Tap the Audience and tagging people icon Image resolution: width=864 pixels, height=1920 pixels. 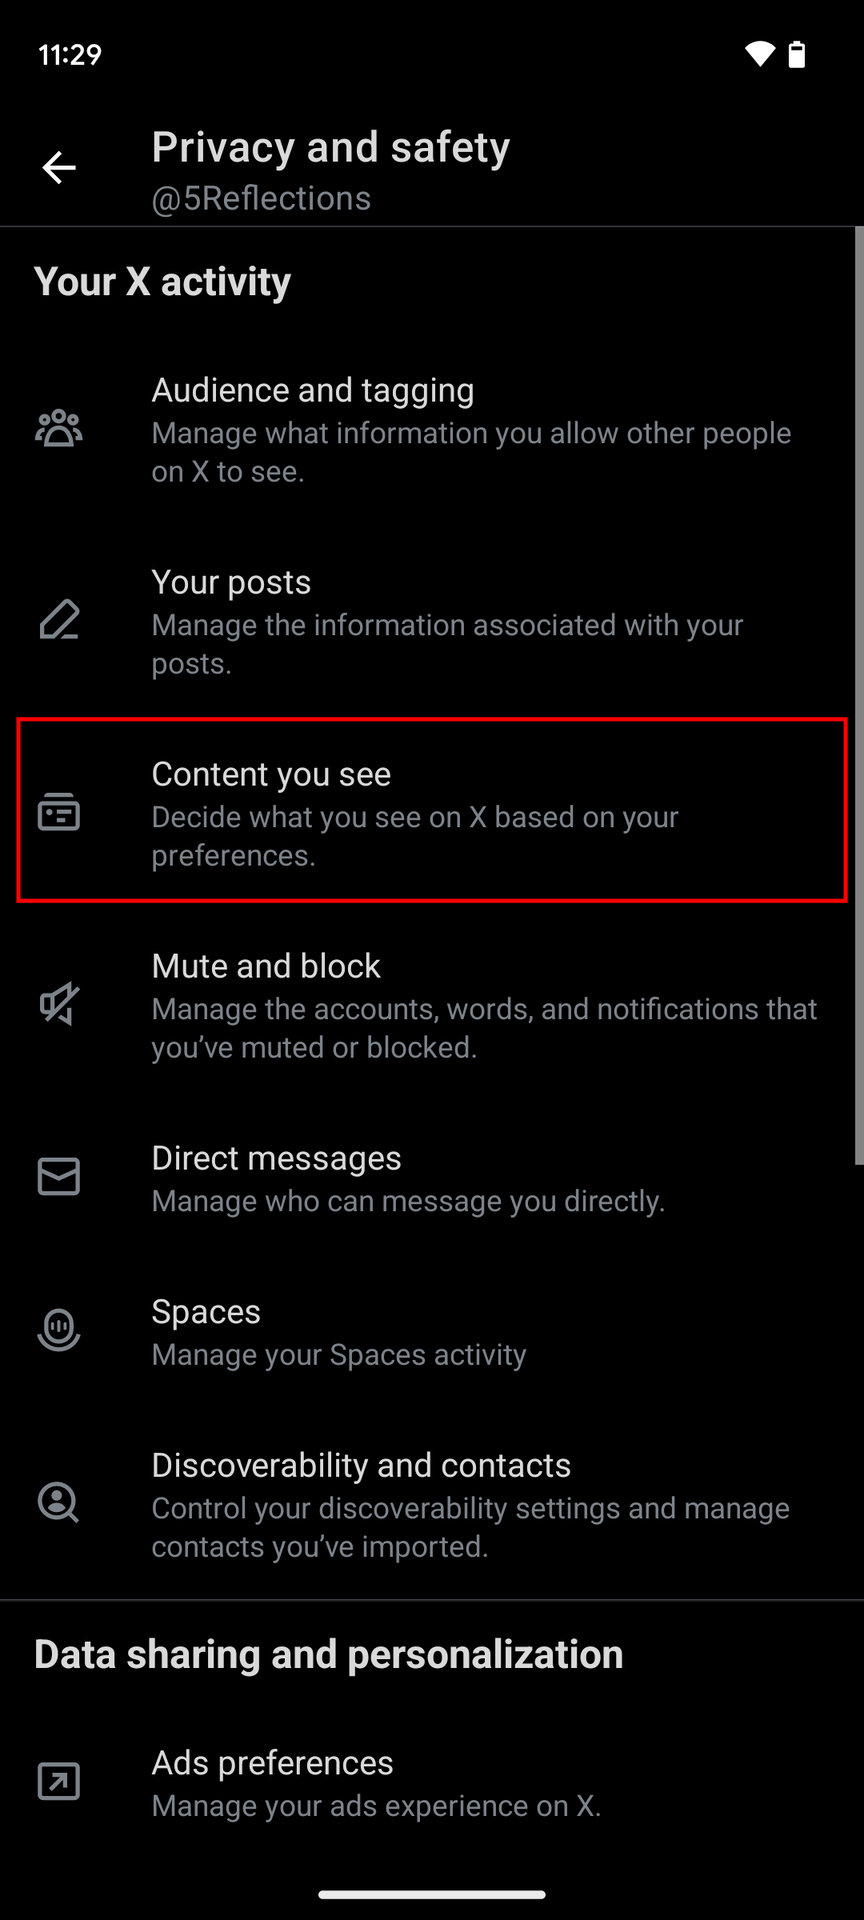tap(59, 429)
